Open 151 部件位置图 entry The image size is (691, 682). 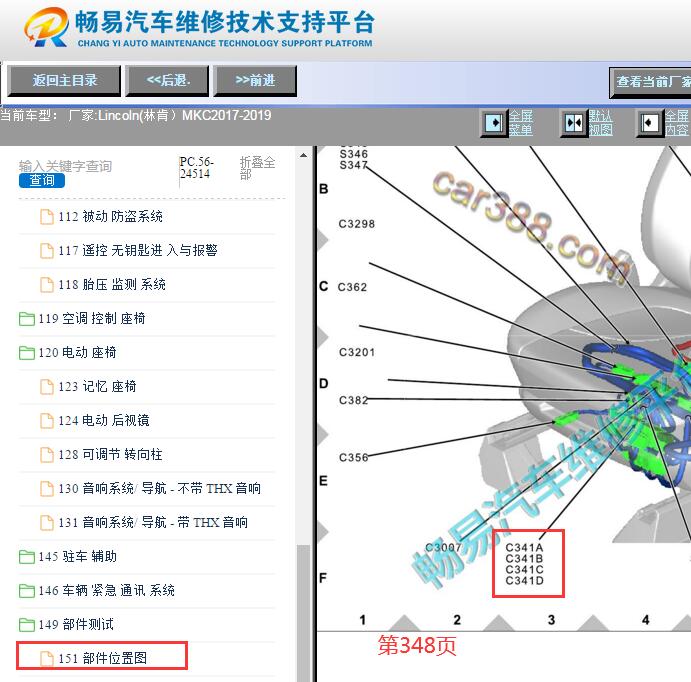point(103,659)
